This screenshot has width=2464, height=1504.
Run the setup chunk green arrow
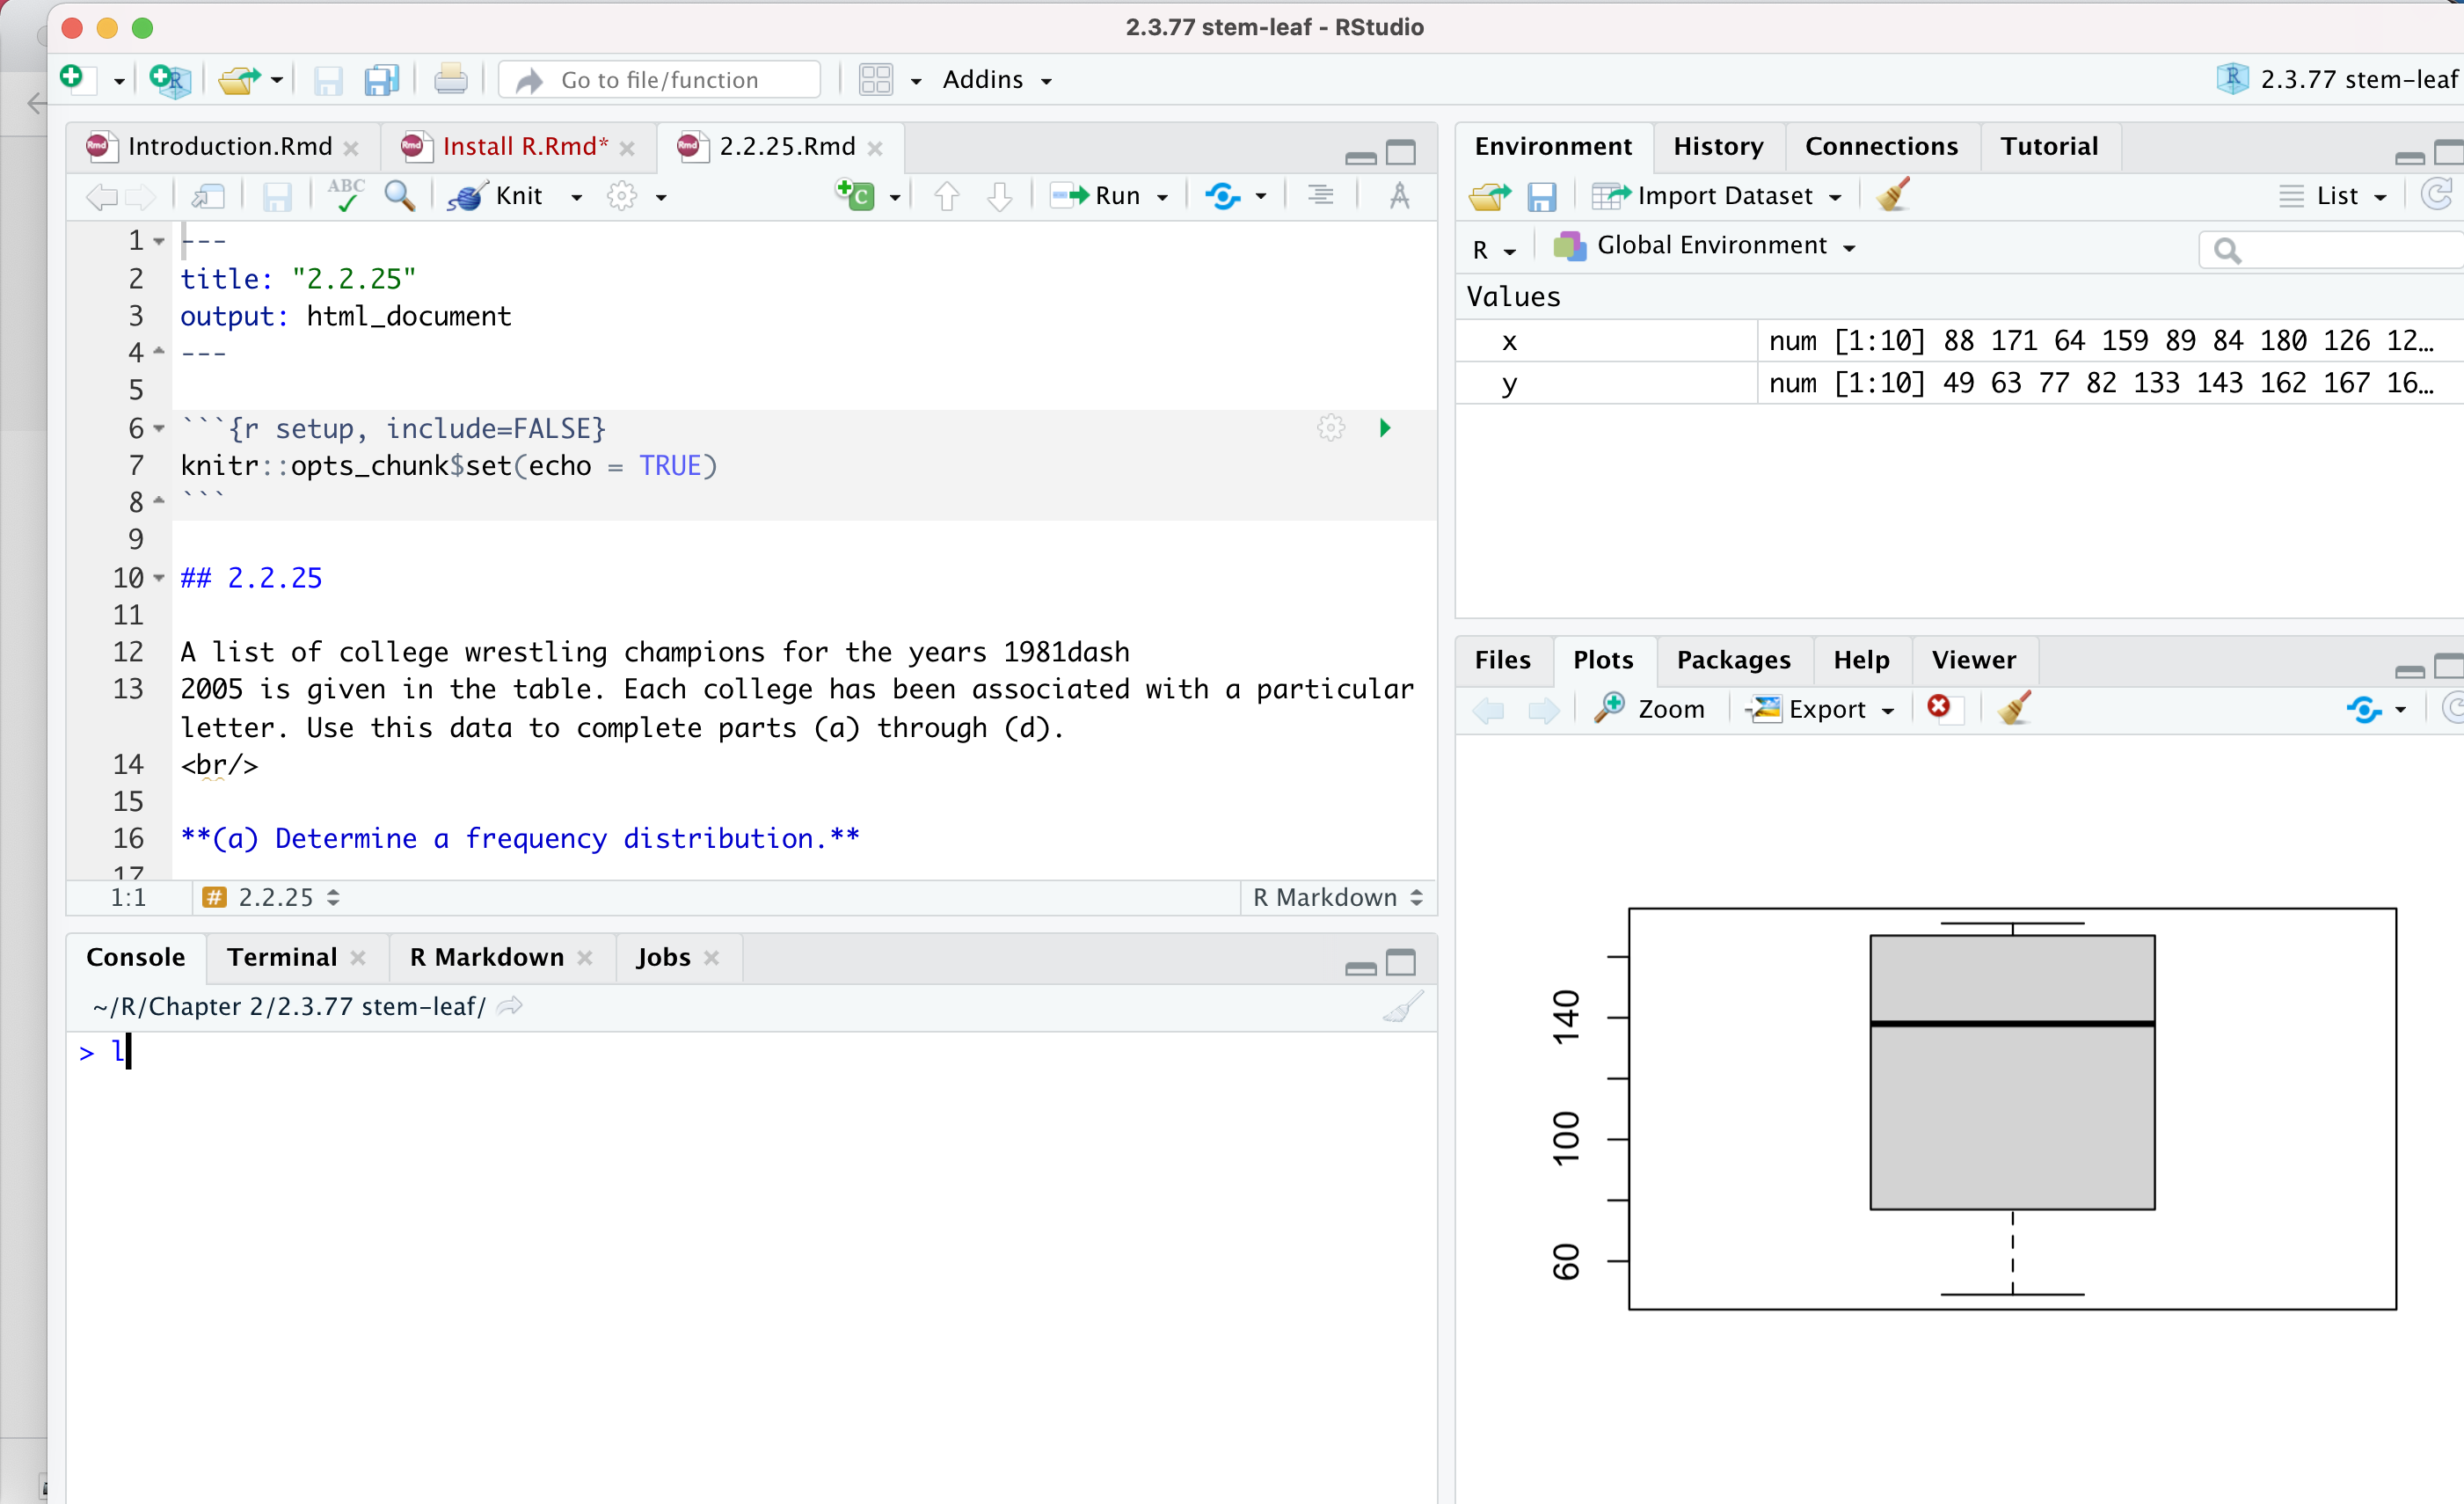1385,429
